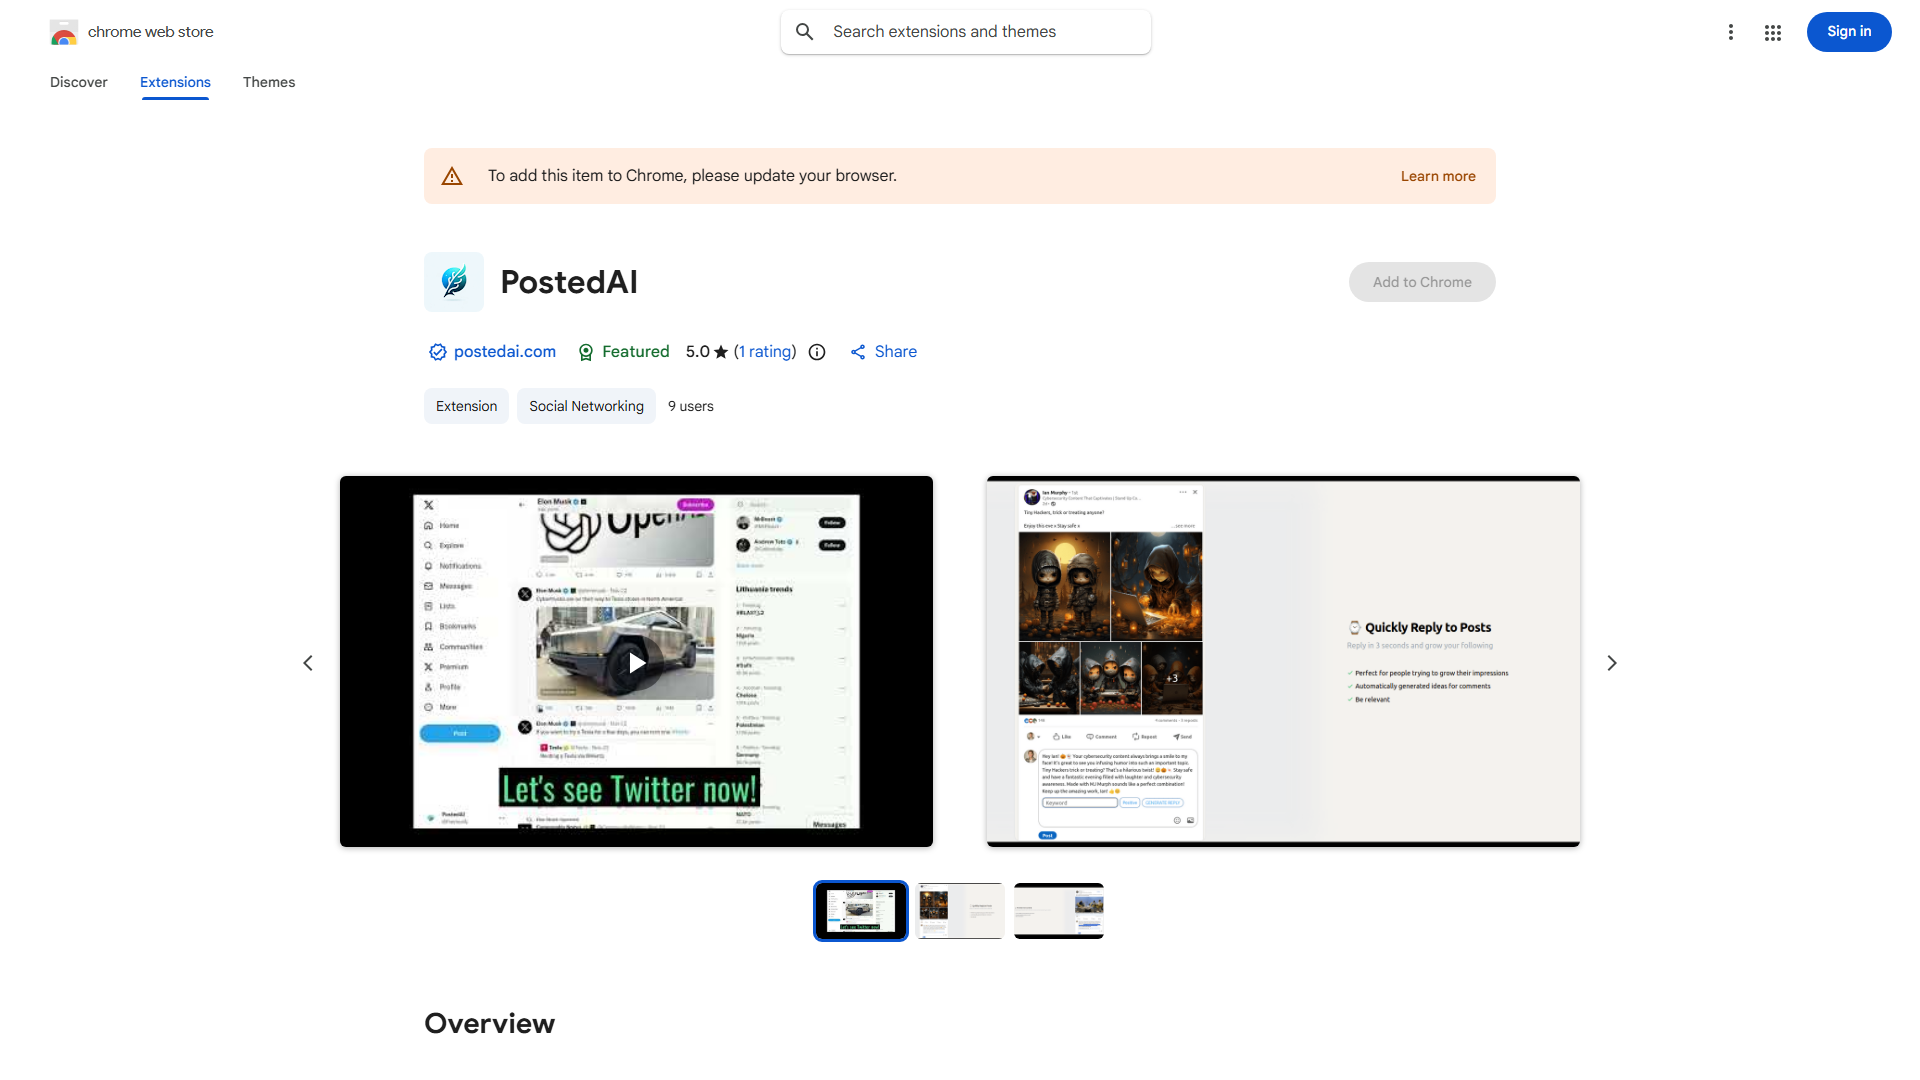Select the second screenshot thumbnail
This screenshot has width=1920, height=1080.
pyautogui.click(x=960, y=911)
